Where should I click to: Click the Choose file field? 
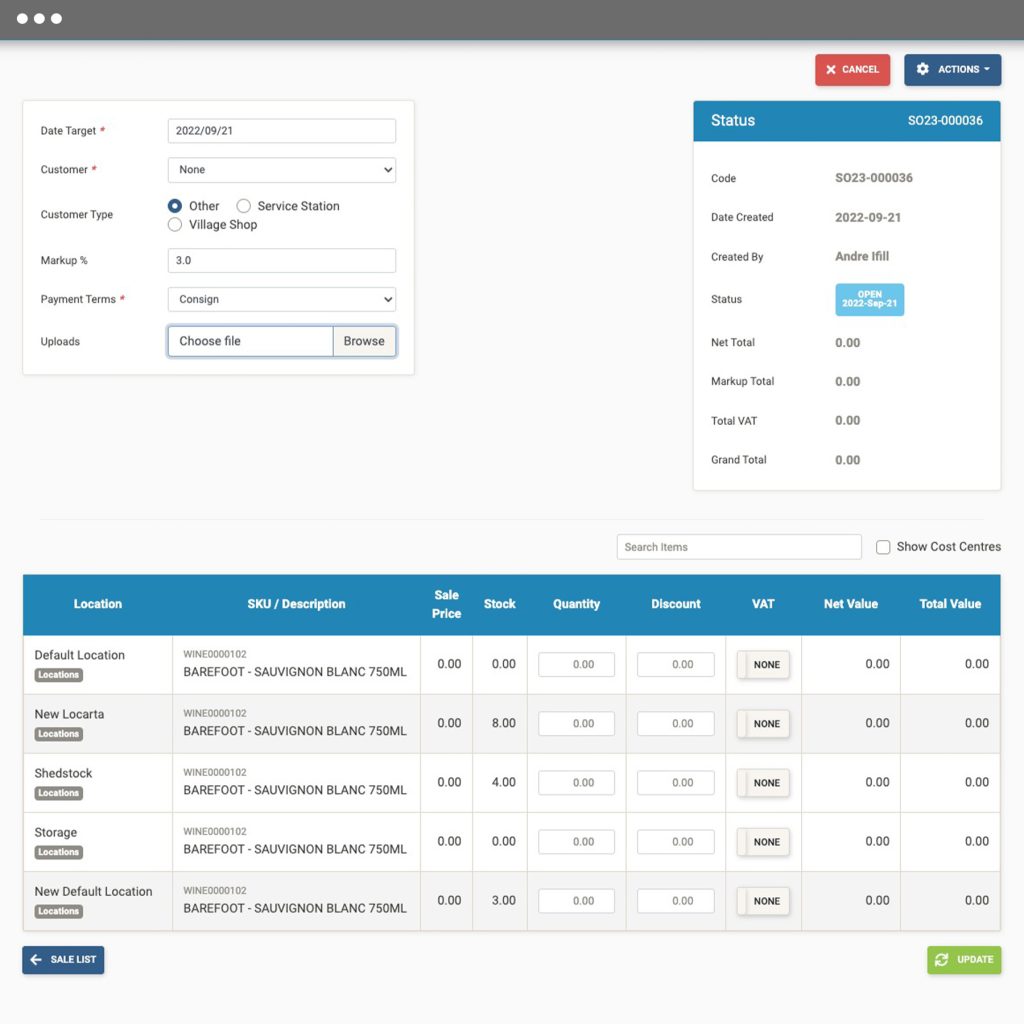(250, 341)
